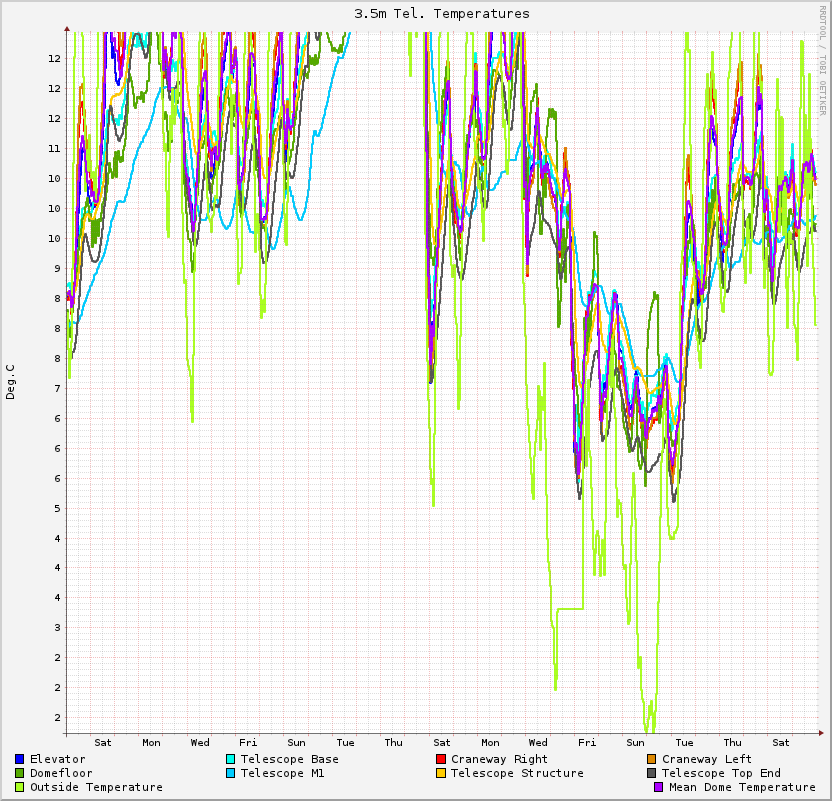
Task: Click the Deg.C vertical axis label
Action: (11, 382)
